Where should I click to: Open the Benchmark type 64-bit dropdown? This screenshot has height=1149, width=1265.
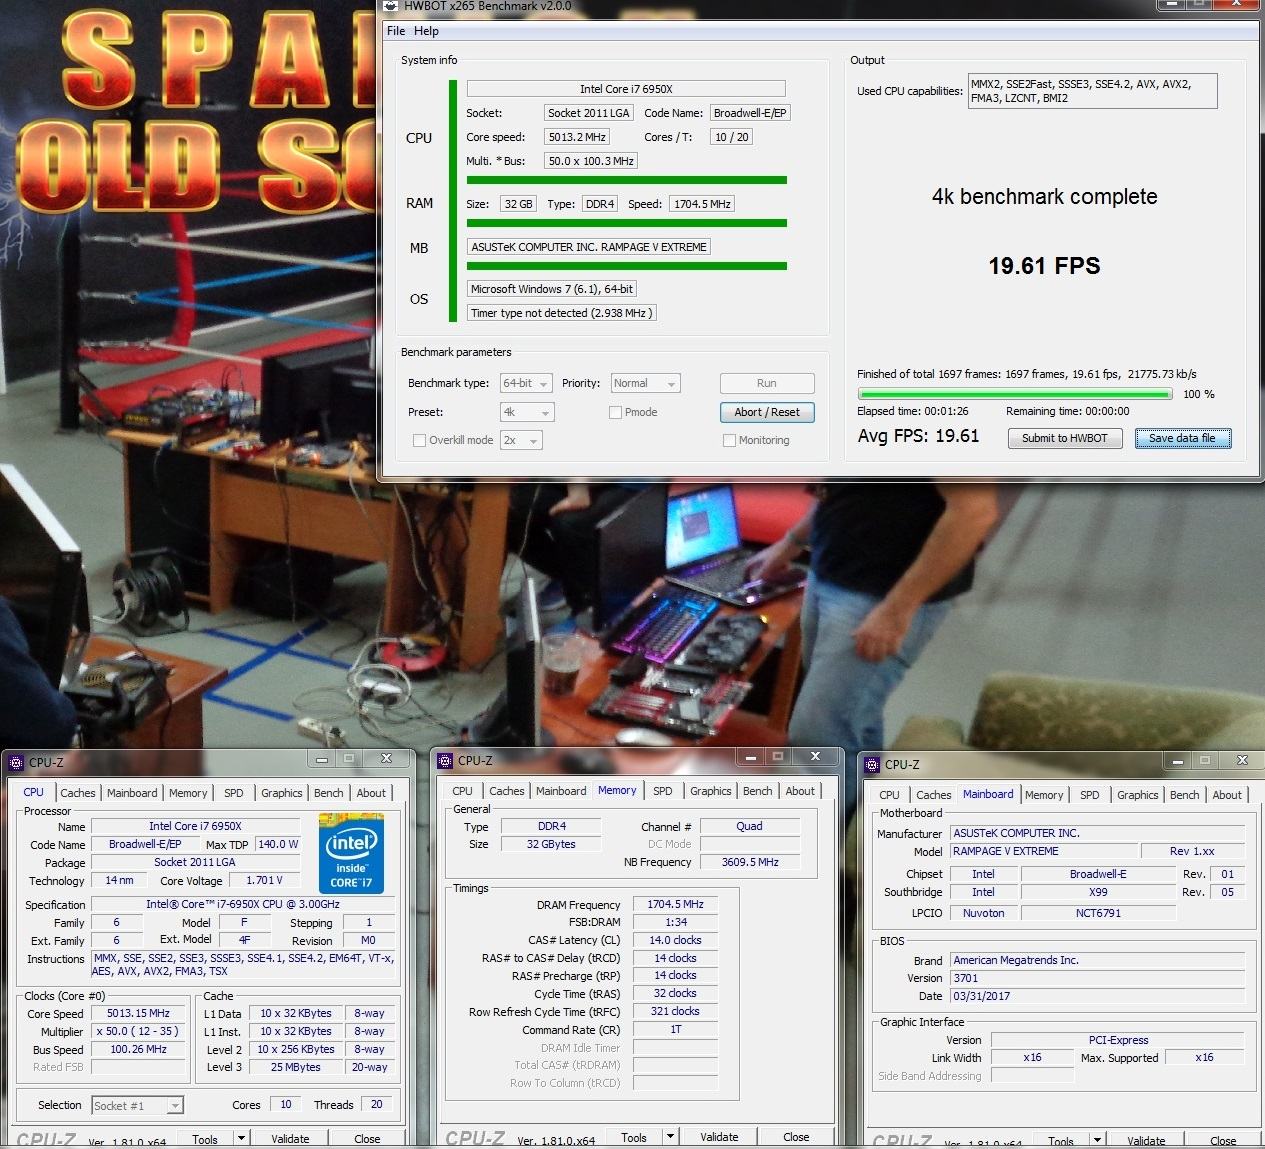pyautogui.click(x=526, y=383)
